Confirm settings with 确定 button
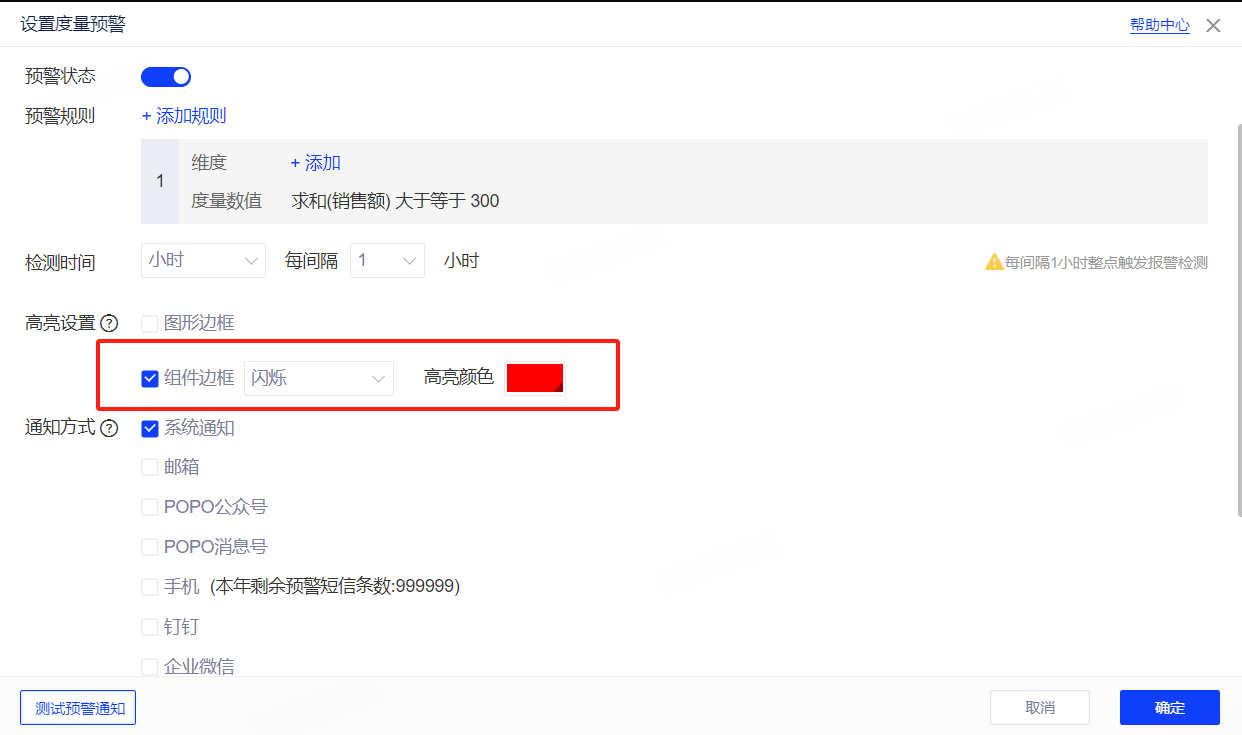Viewport: 1242px width, 735px height. 1169,707
